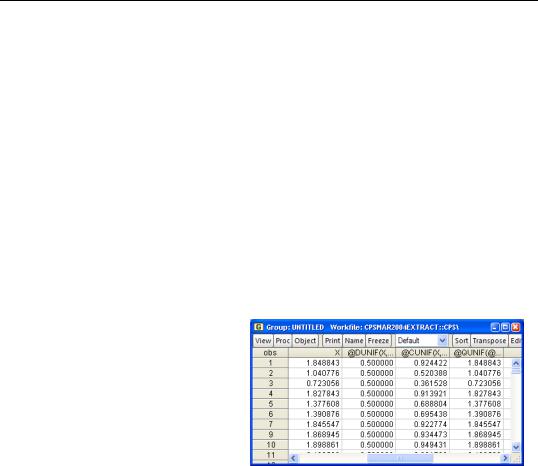538x466 pixels.
Task: Select row header for observation 1
Action: tap(270, 363)
